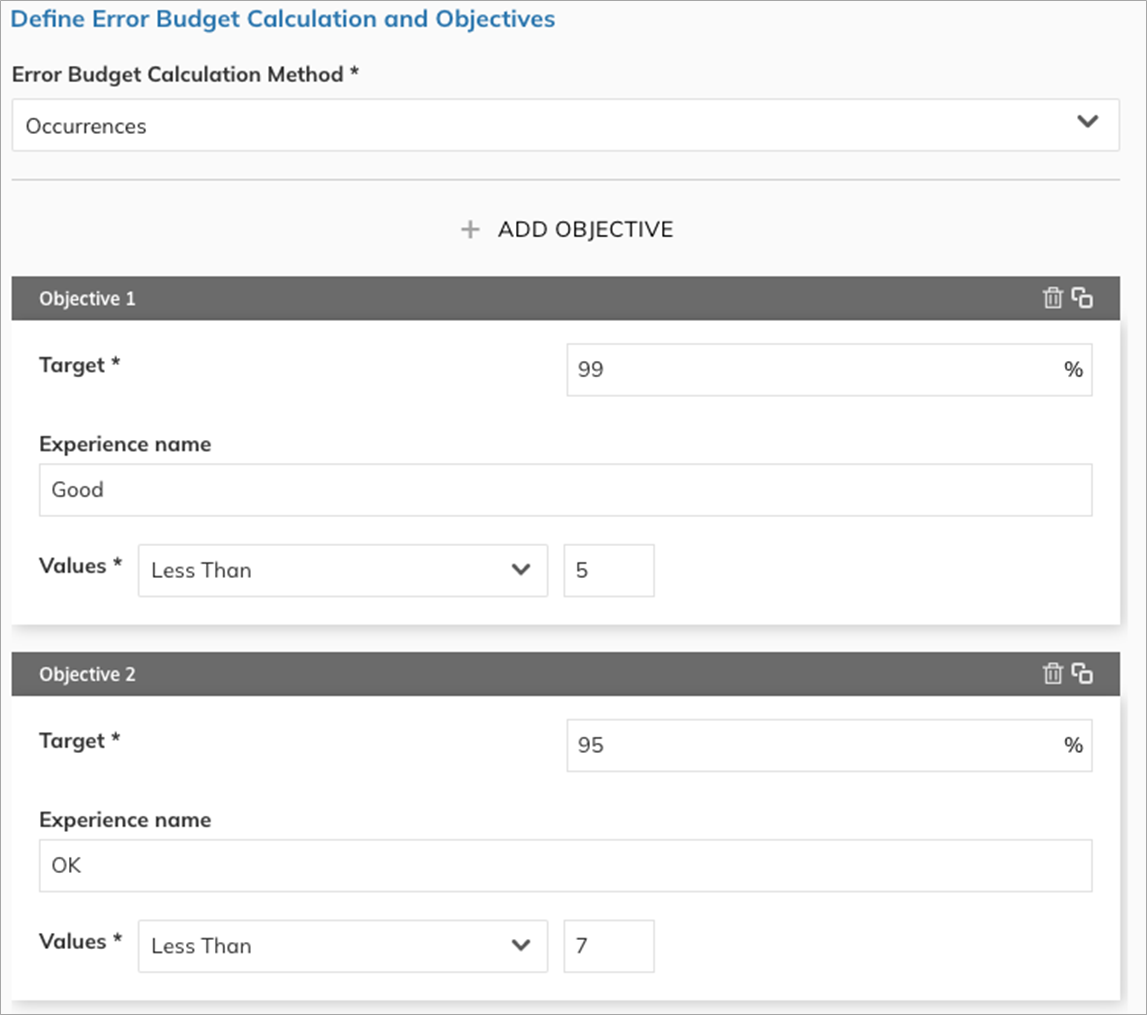Open the Error Budget Calculation Method dropdown

coord(565,125)
